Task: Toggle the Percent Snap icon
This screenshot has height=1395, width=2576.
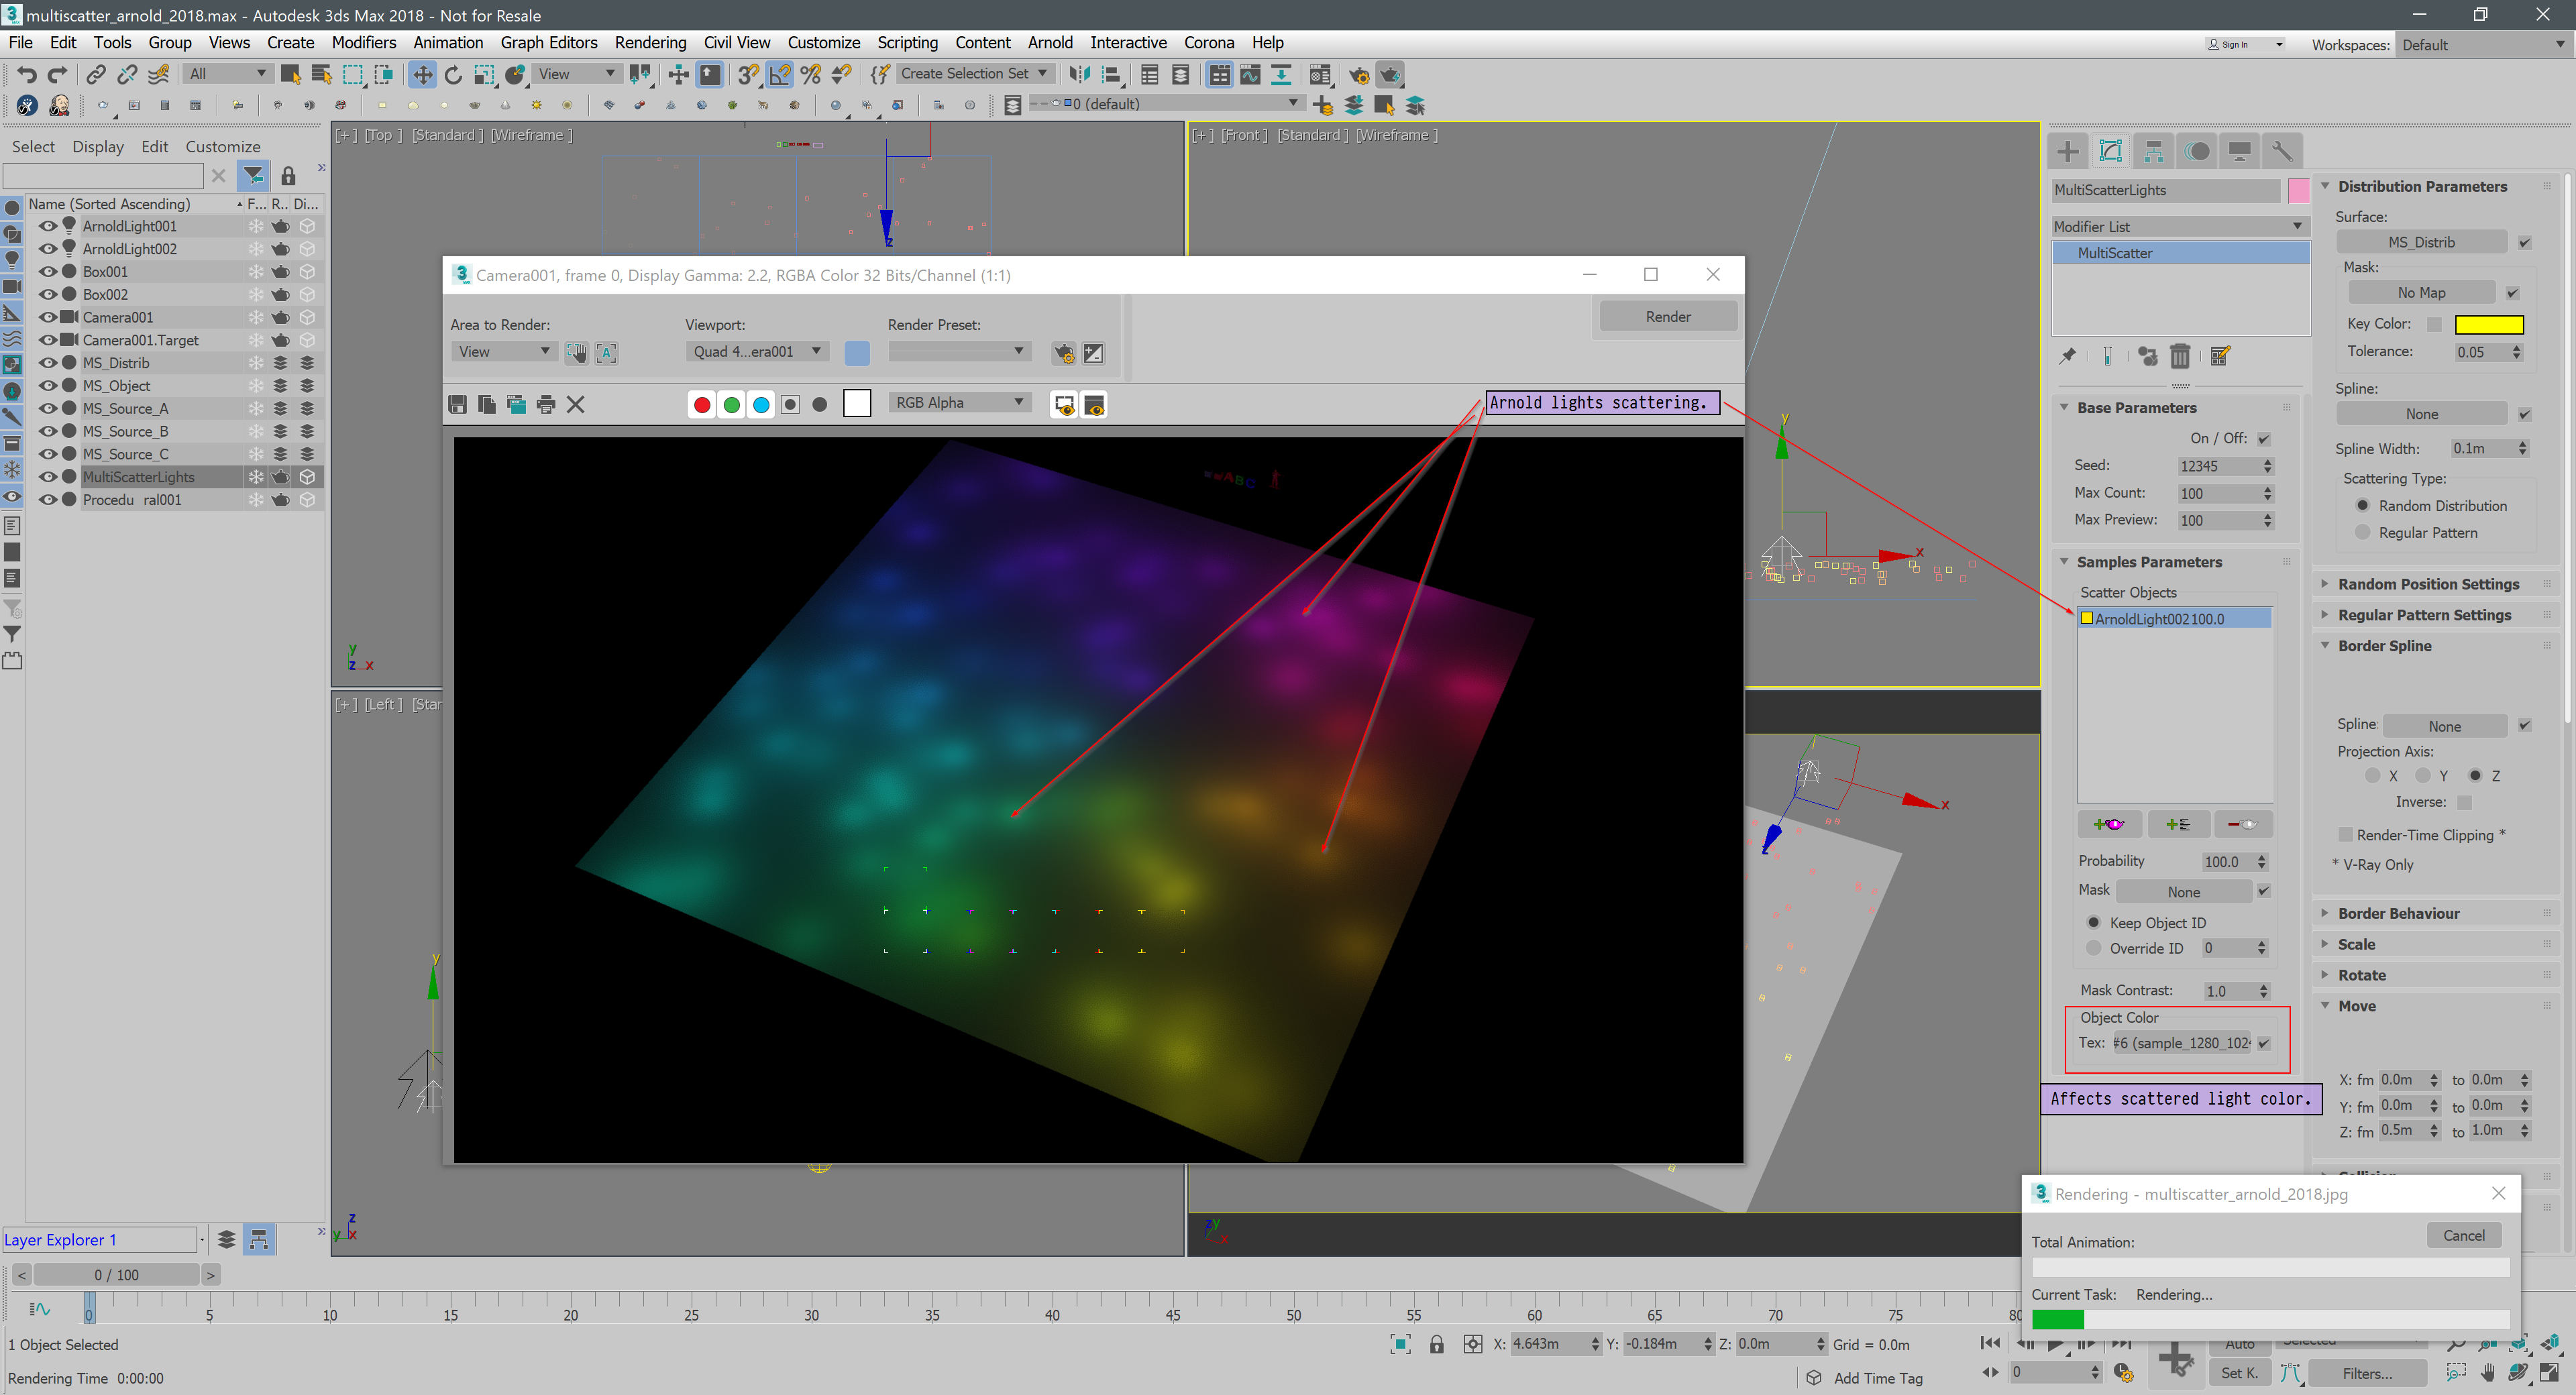Action: pos(811,74)
